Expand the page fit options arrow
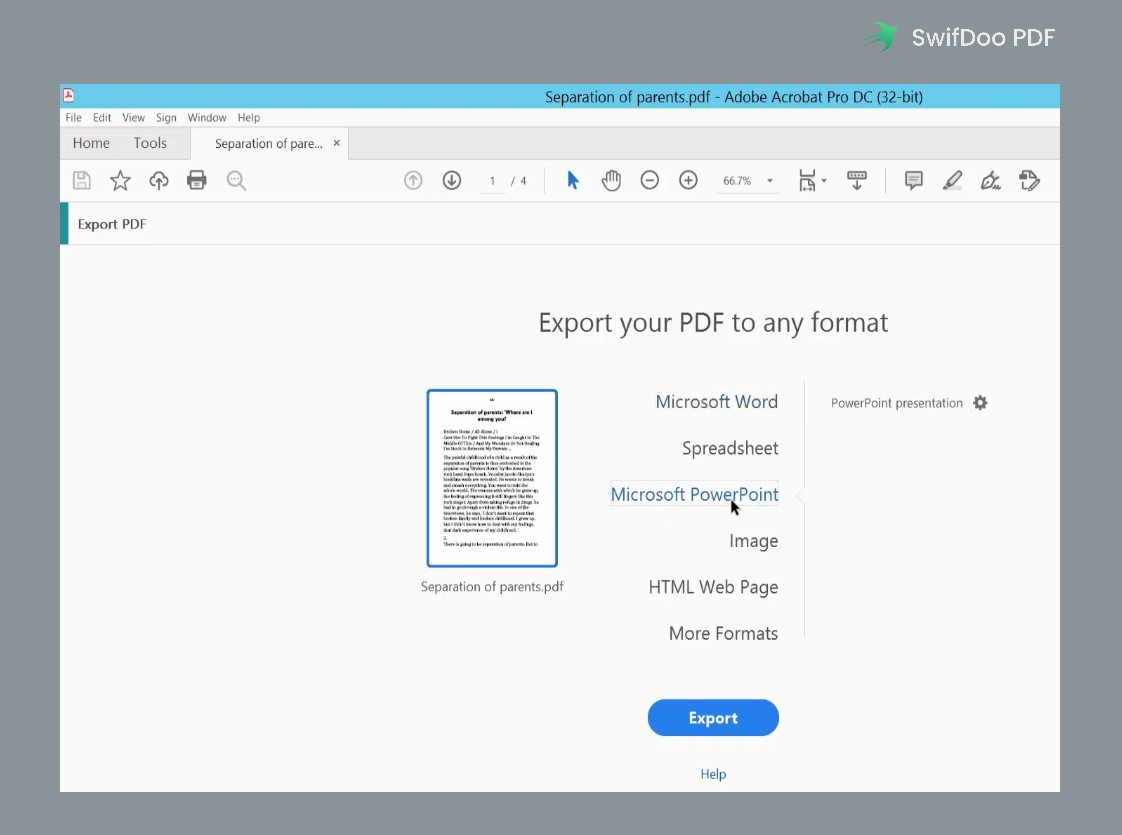1122x835 pixels. point(824,181)
